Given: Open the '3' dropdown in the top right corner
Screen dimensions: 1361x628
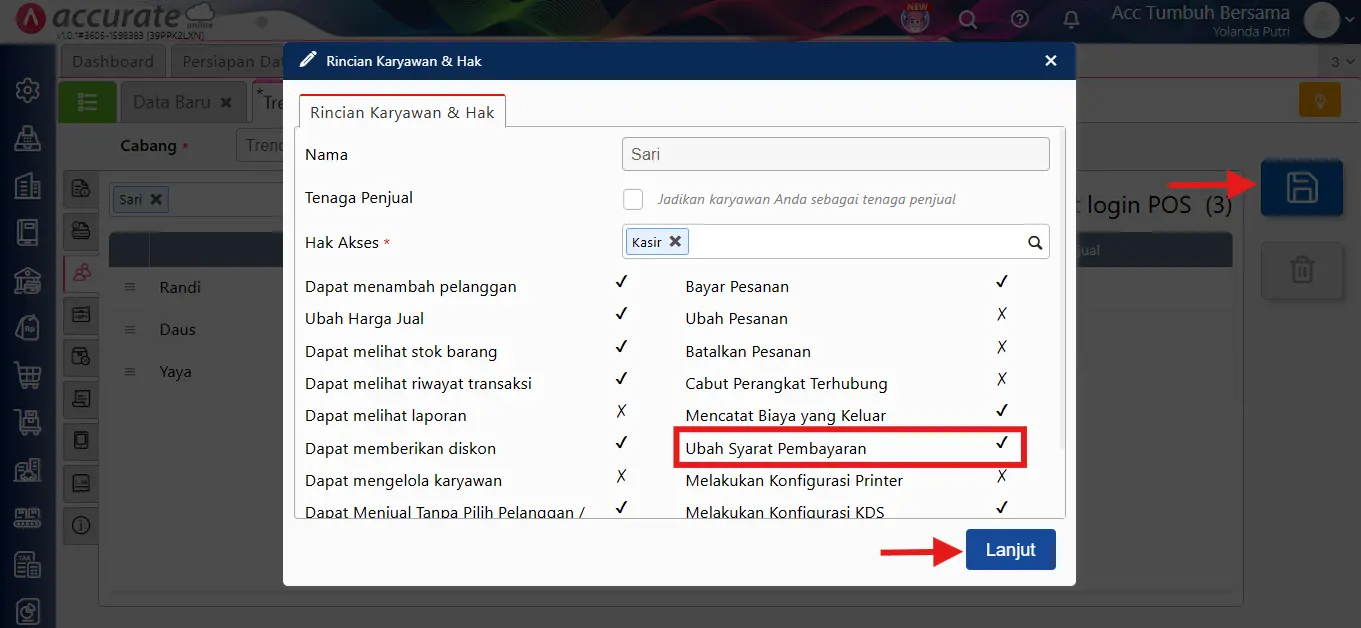Looking at the screenshot, I should click(x=1340, y=61).
